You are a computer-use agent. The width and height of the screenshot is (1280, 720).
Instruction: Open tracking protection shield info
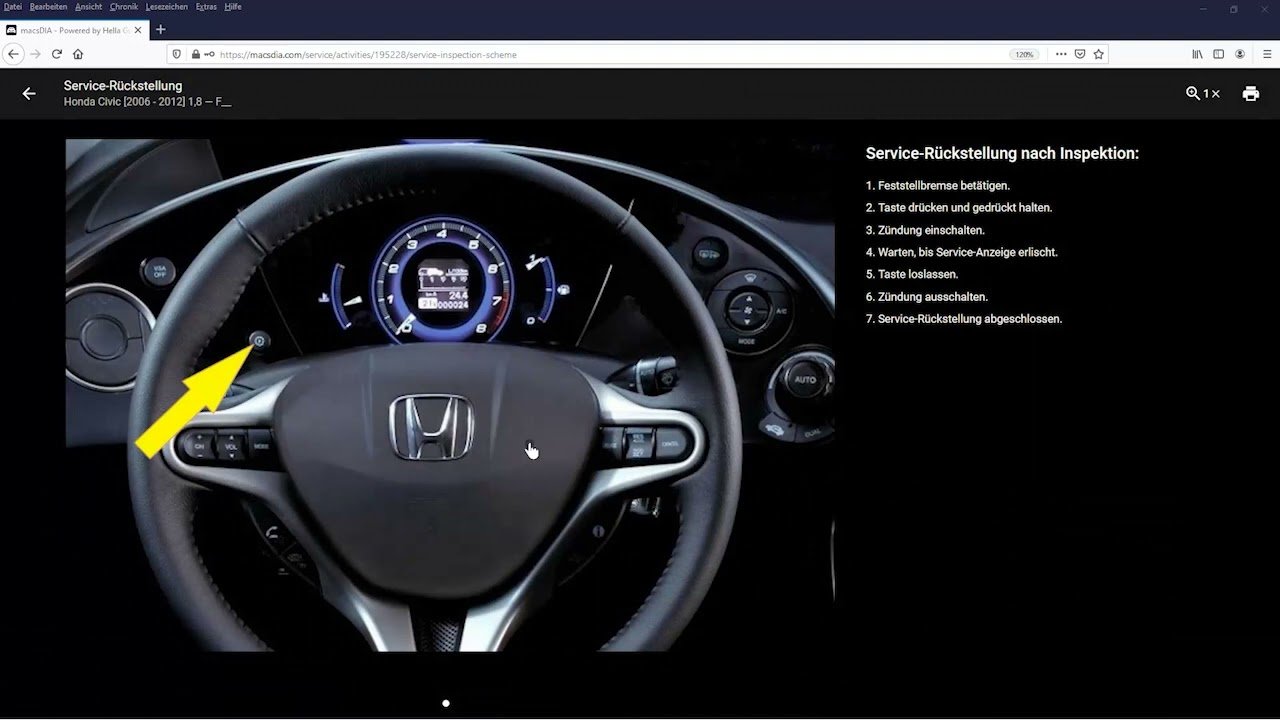point(177,54)
